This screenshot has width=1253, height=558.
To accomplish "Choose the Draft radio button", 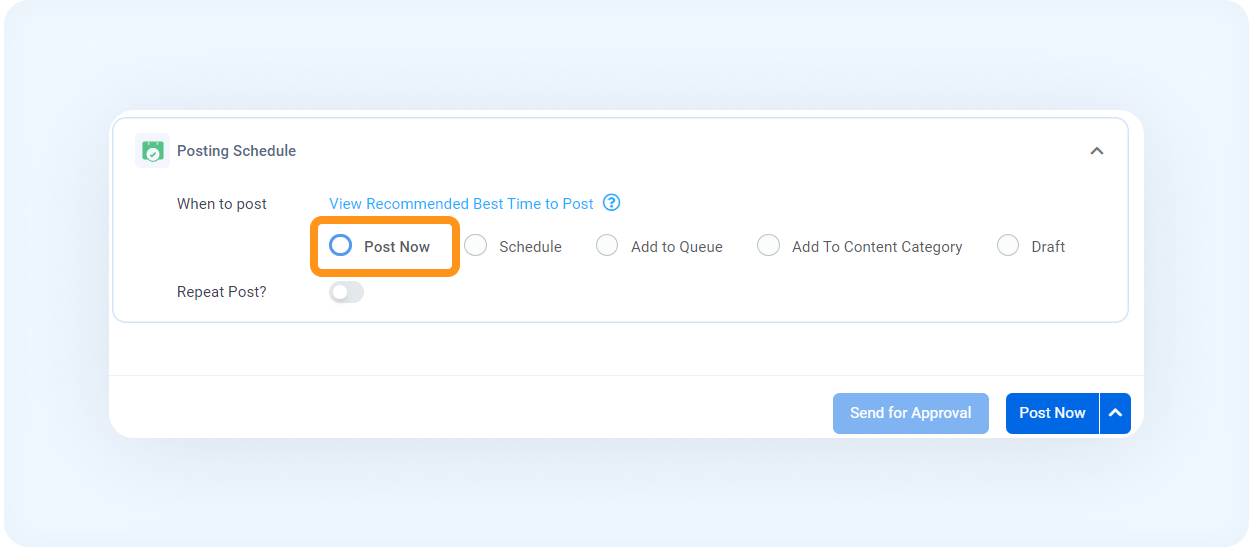I will click(1008, 246).
